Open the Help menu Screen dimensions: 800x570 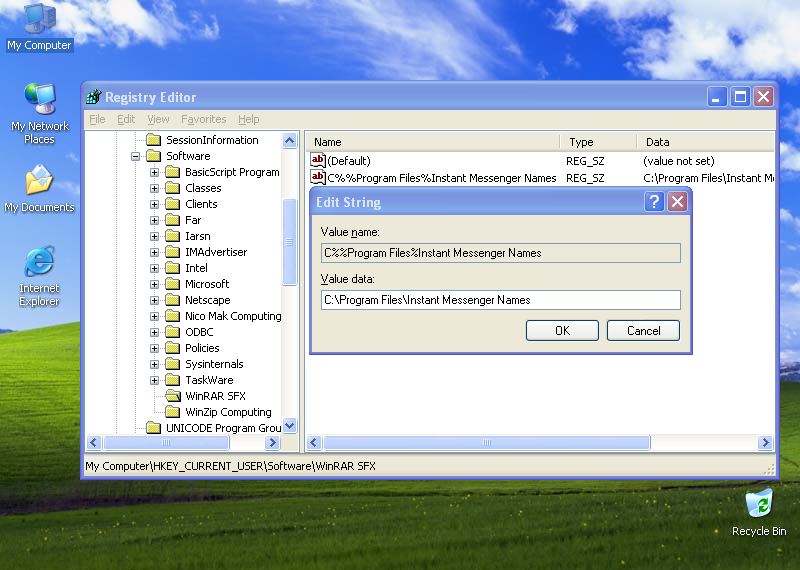coord(248,119)
